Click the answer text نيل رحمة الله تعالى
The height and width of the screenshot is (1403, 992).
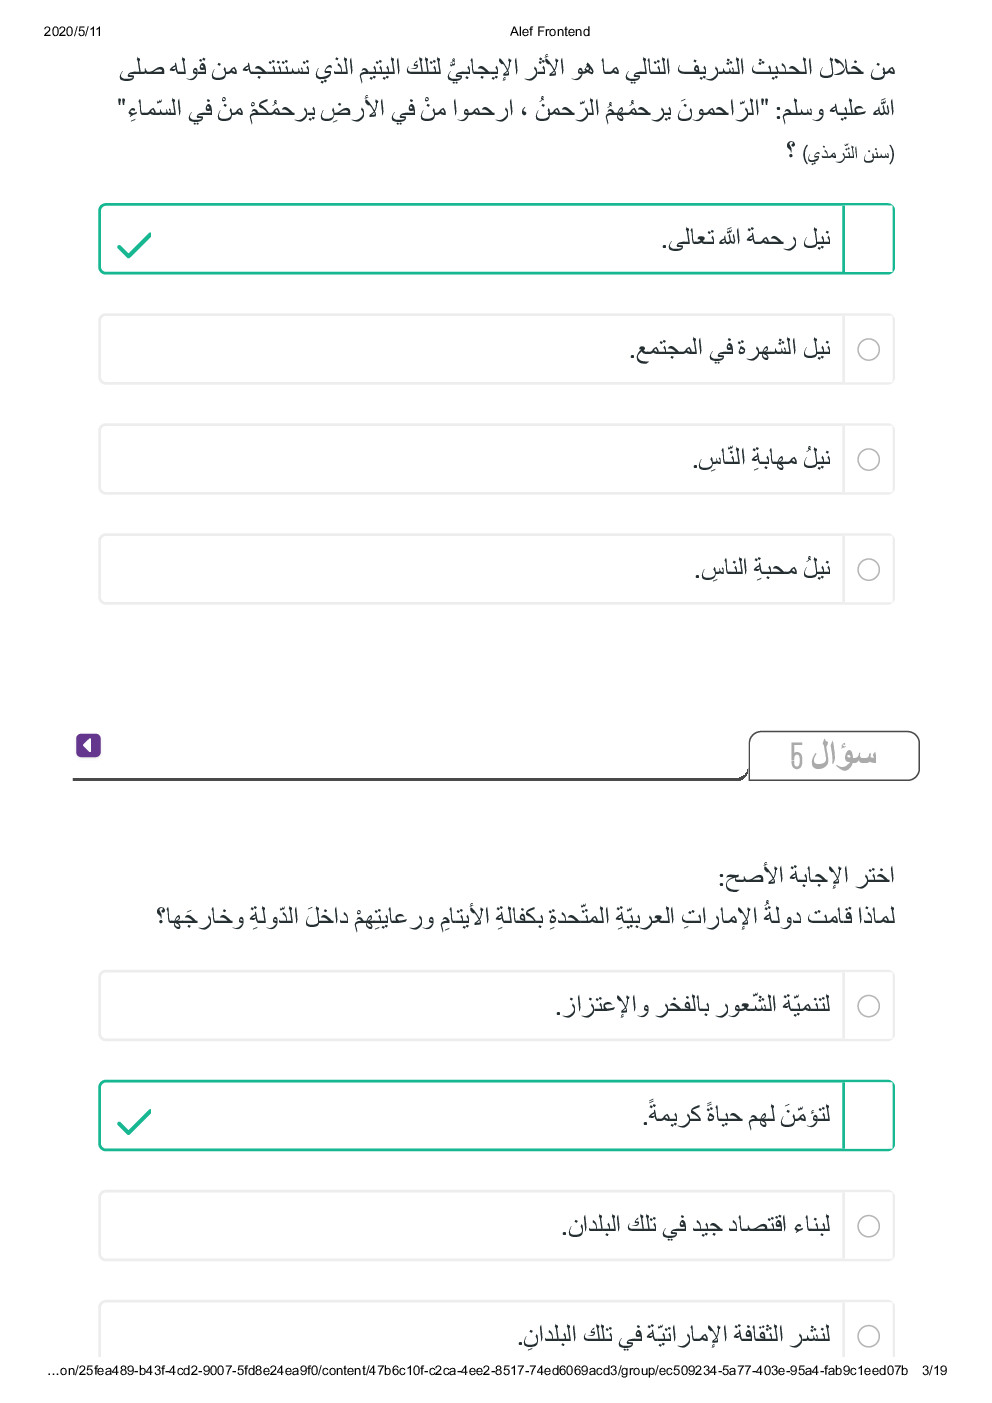click(746, 239)
